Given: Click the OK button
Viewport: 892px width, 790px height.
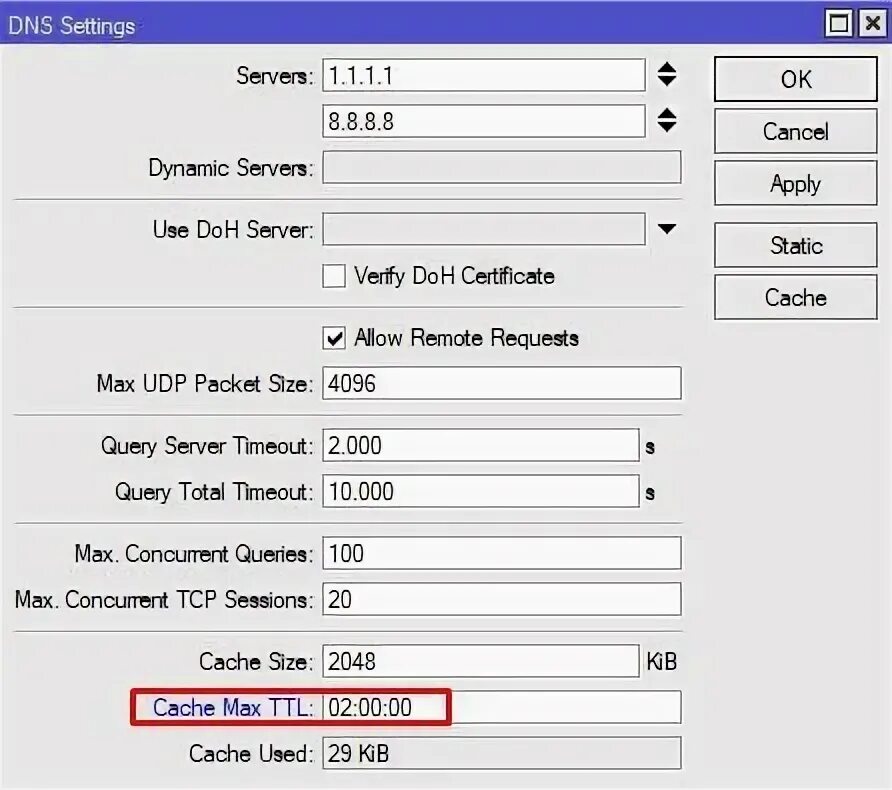Looking at the screenshot, I should 795,79.
